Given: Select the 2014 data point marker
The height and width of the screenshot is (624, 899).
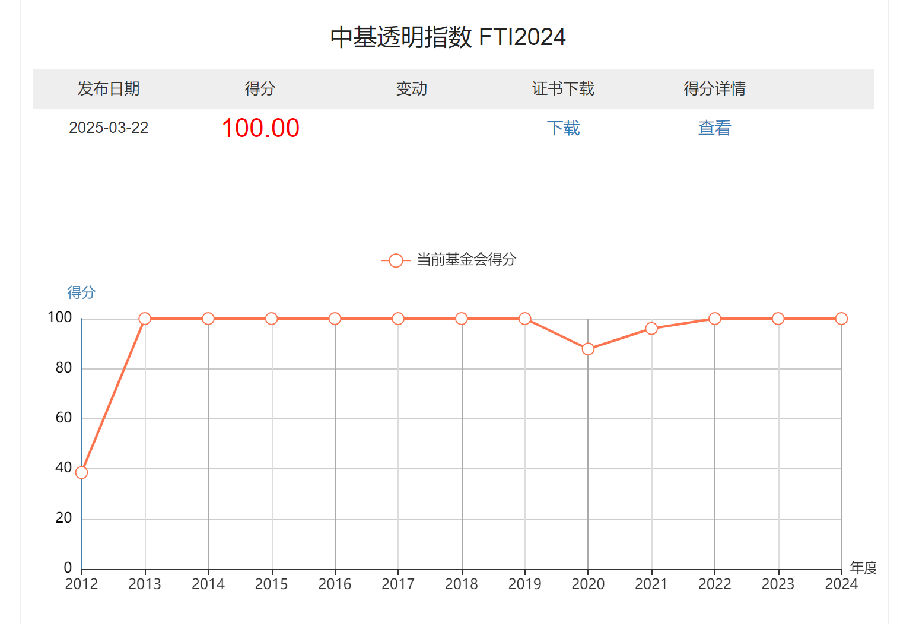Looking at the screenshot, I should coord(208,318).
